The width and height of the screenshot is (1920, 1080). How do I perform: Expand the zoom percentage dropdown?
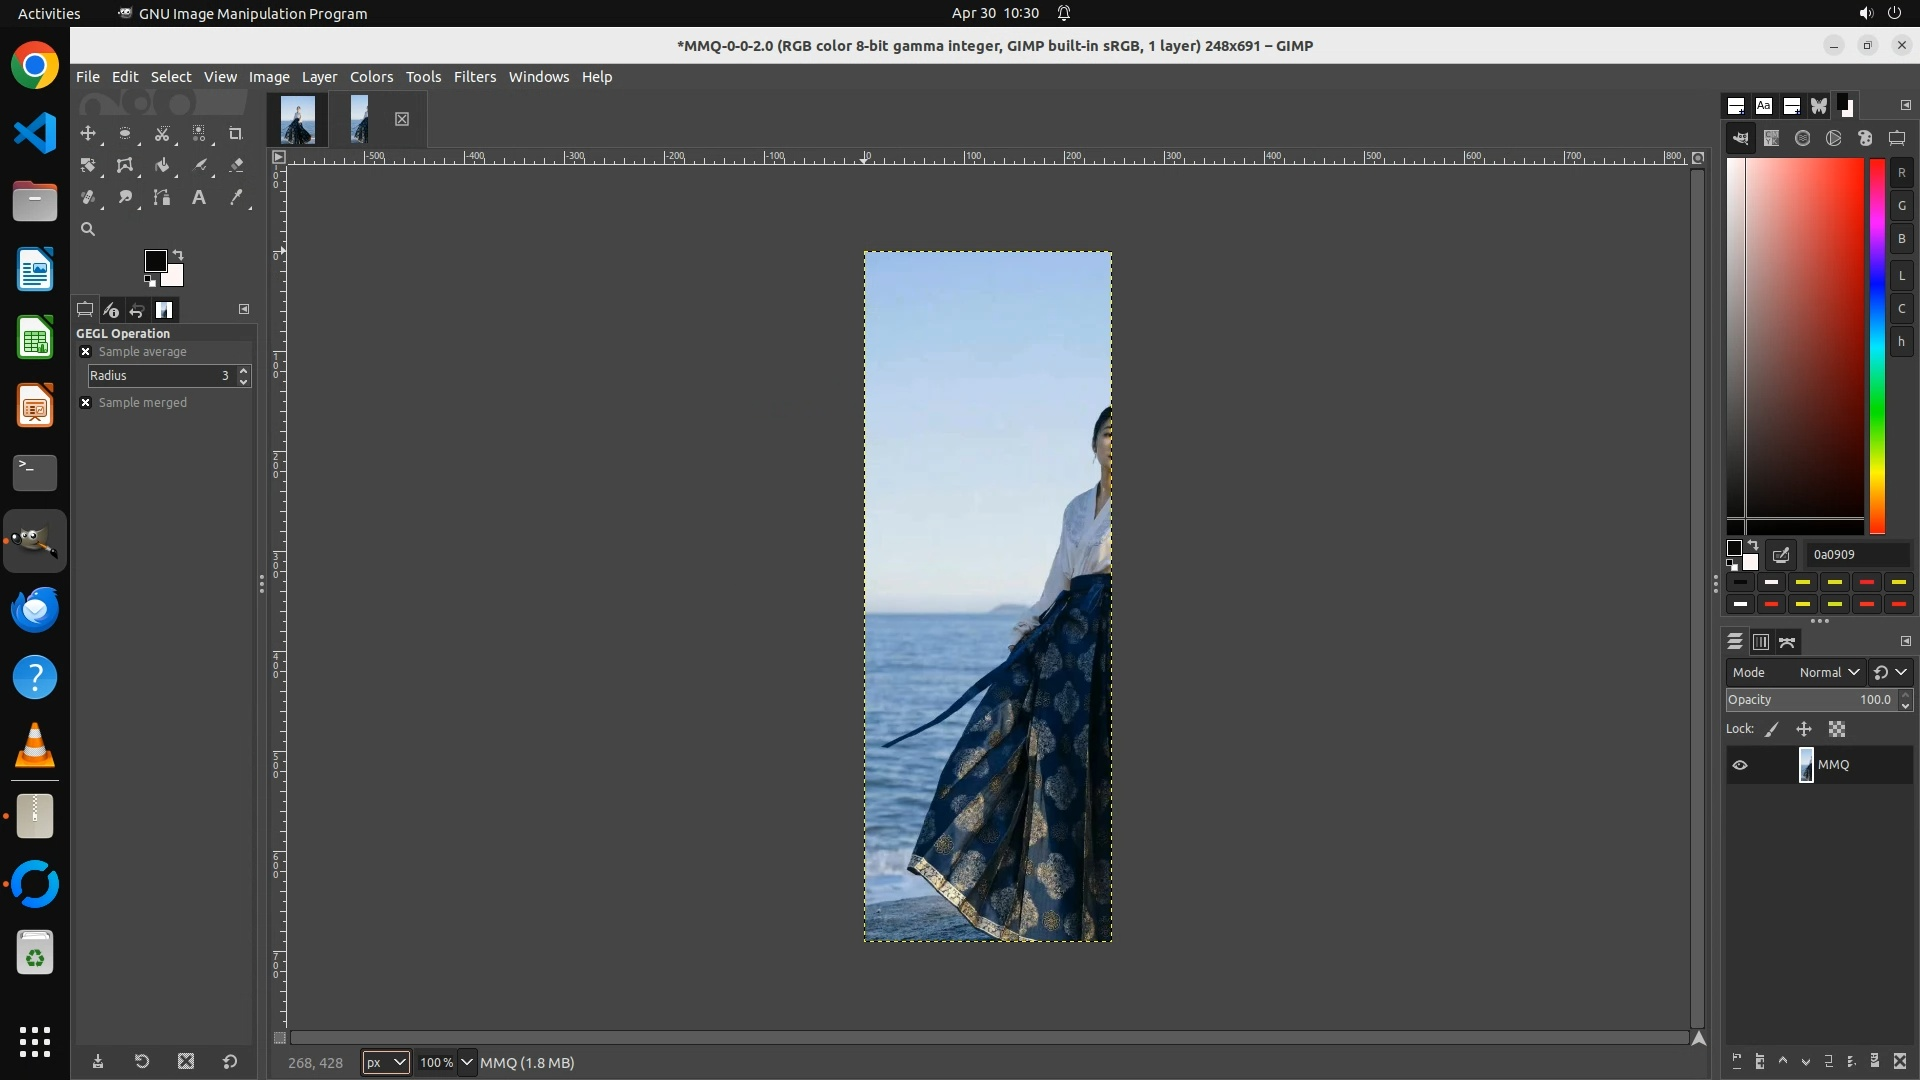click(466, 1063)
